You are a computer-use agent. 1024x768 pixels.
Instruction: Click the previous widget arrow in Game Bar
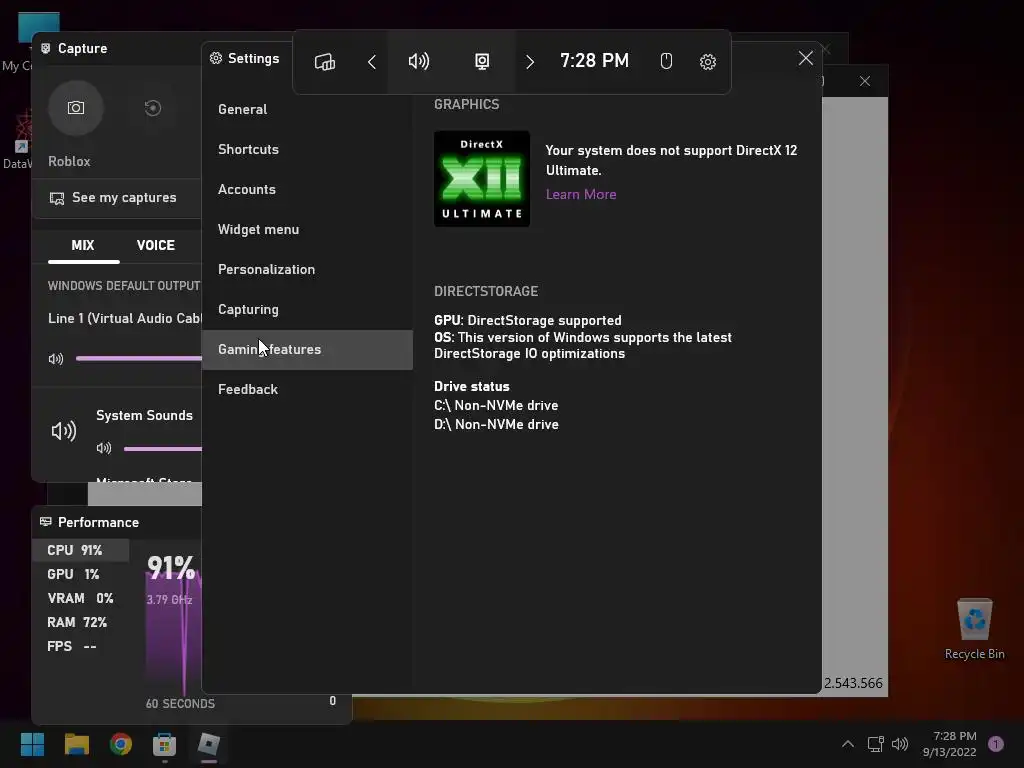[x=372, y=62]
